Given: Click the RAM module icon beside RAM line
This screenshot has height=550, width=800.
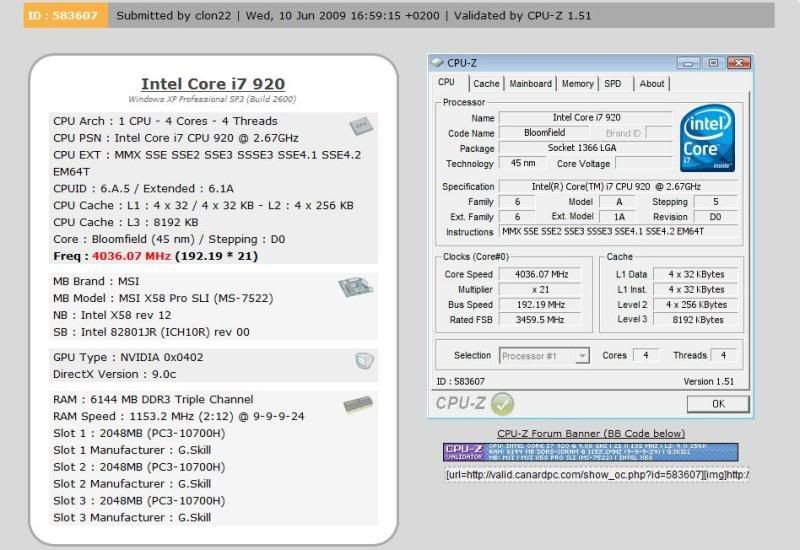Looking at the screenshot, I should [358, 405].
